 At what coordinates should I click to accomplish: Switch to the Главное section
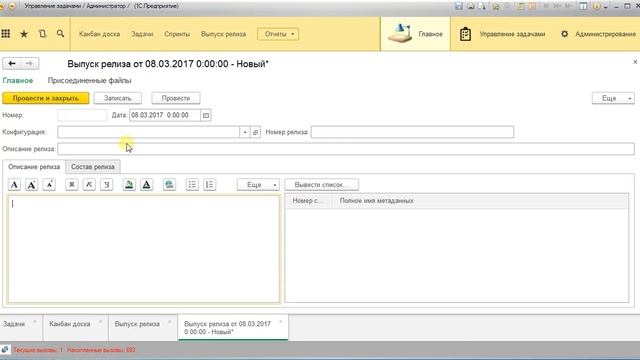tap(415, 34)
